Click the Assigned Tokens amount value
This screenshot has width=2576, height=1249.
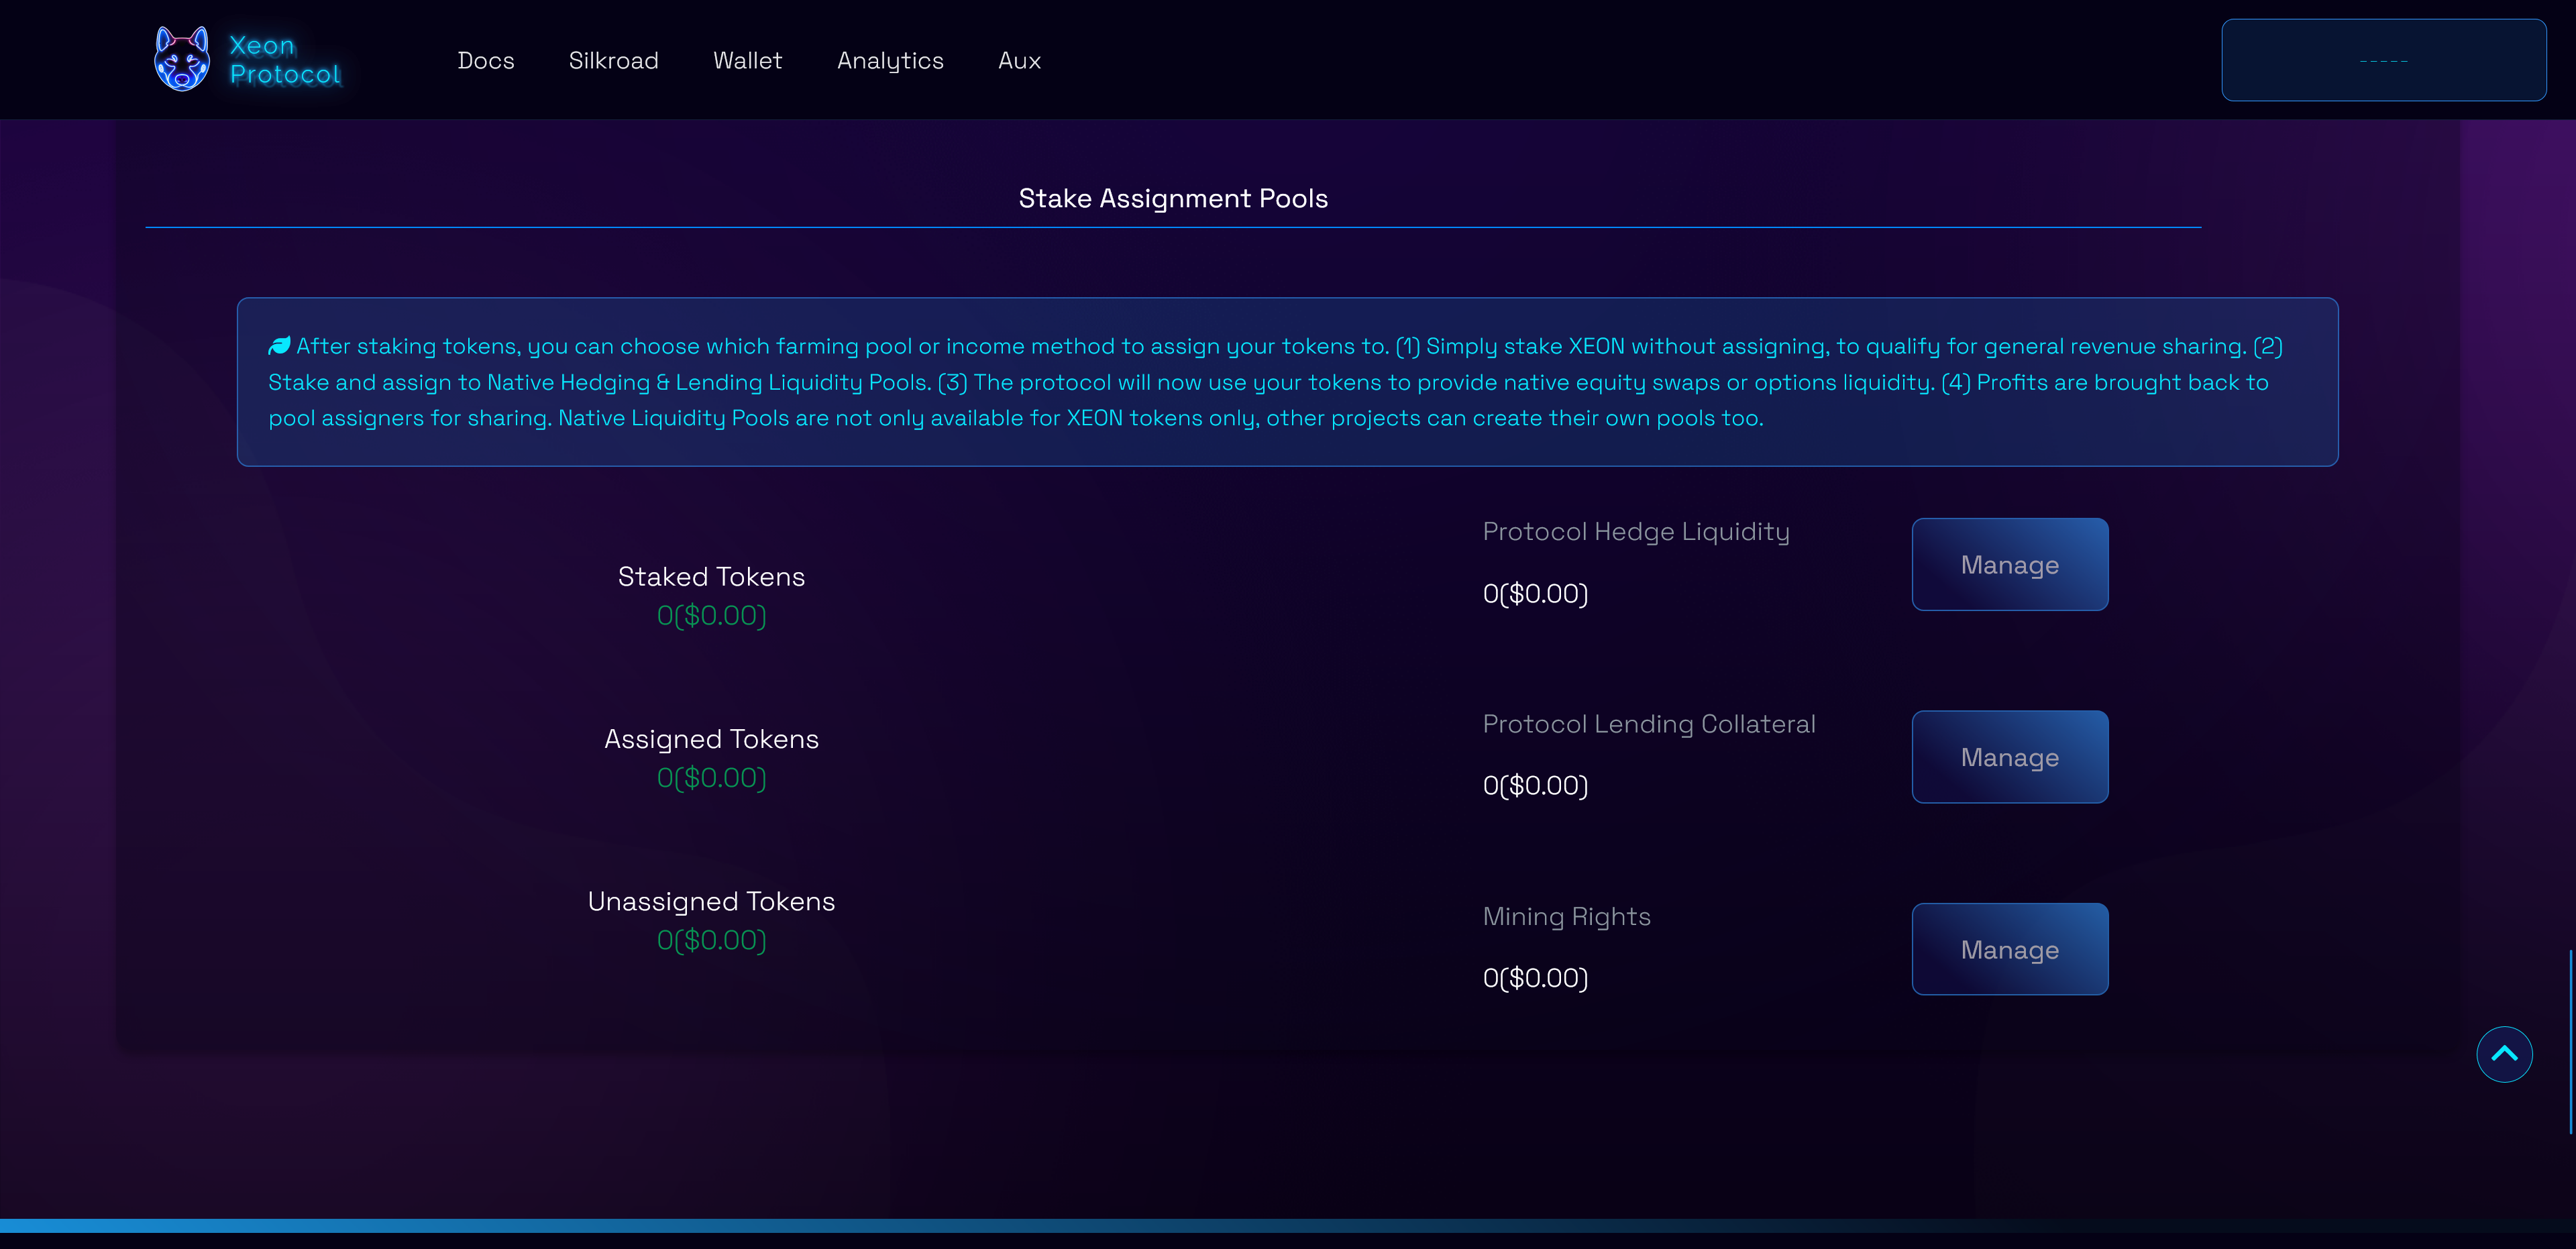pyautogui.click(x=711, y=778)
